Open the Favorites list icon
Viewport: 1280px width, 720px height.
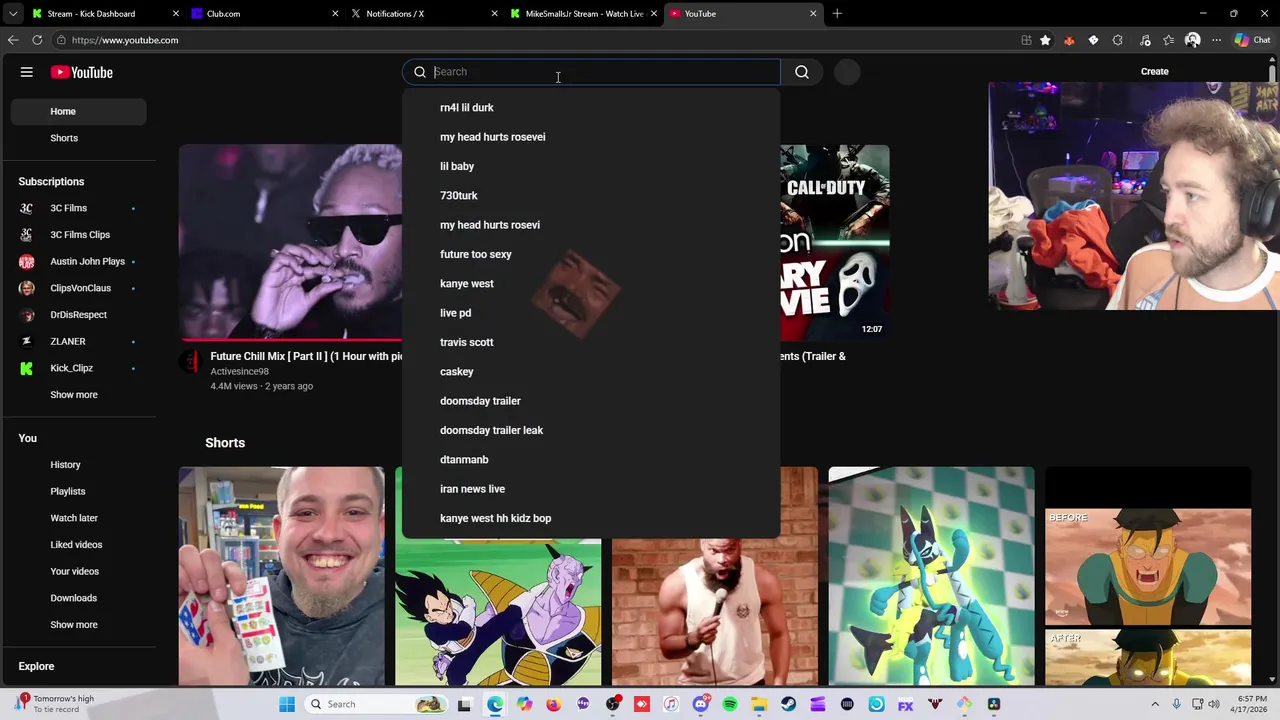click(x=1168, y=40)
